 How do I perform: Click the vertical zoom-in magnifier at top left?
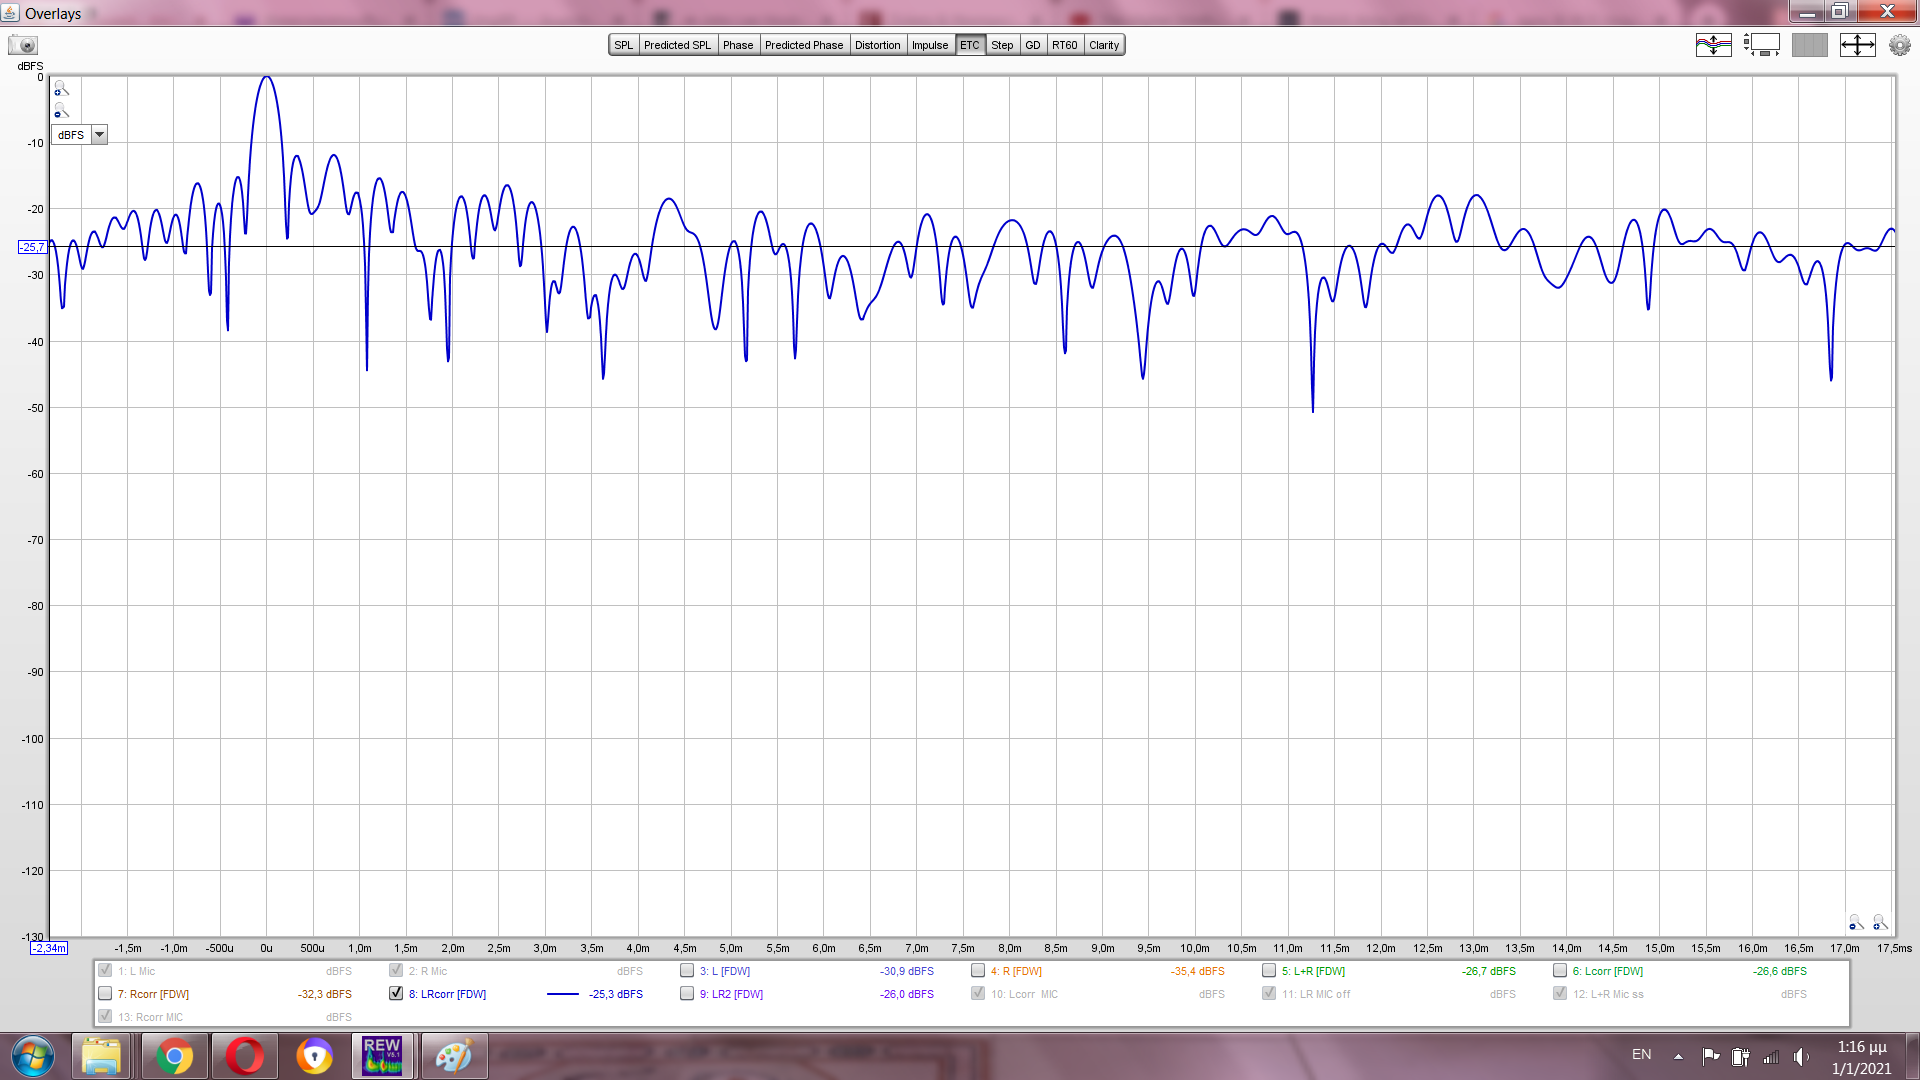61,89
